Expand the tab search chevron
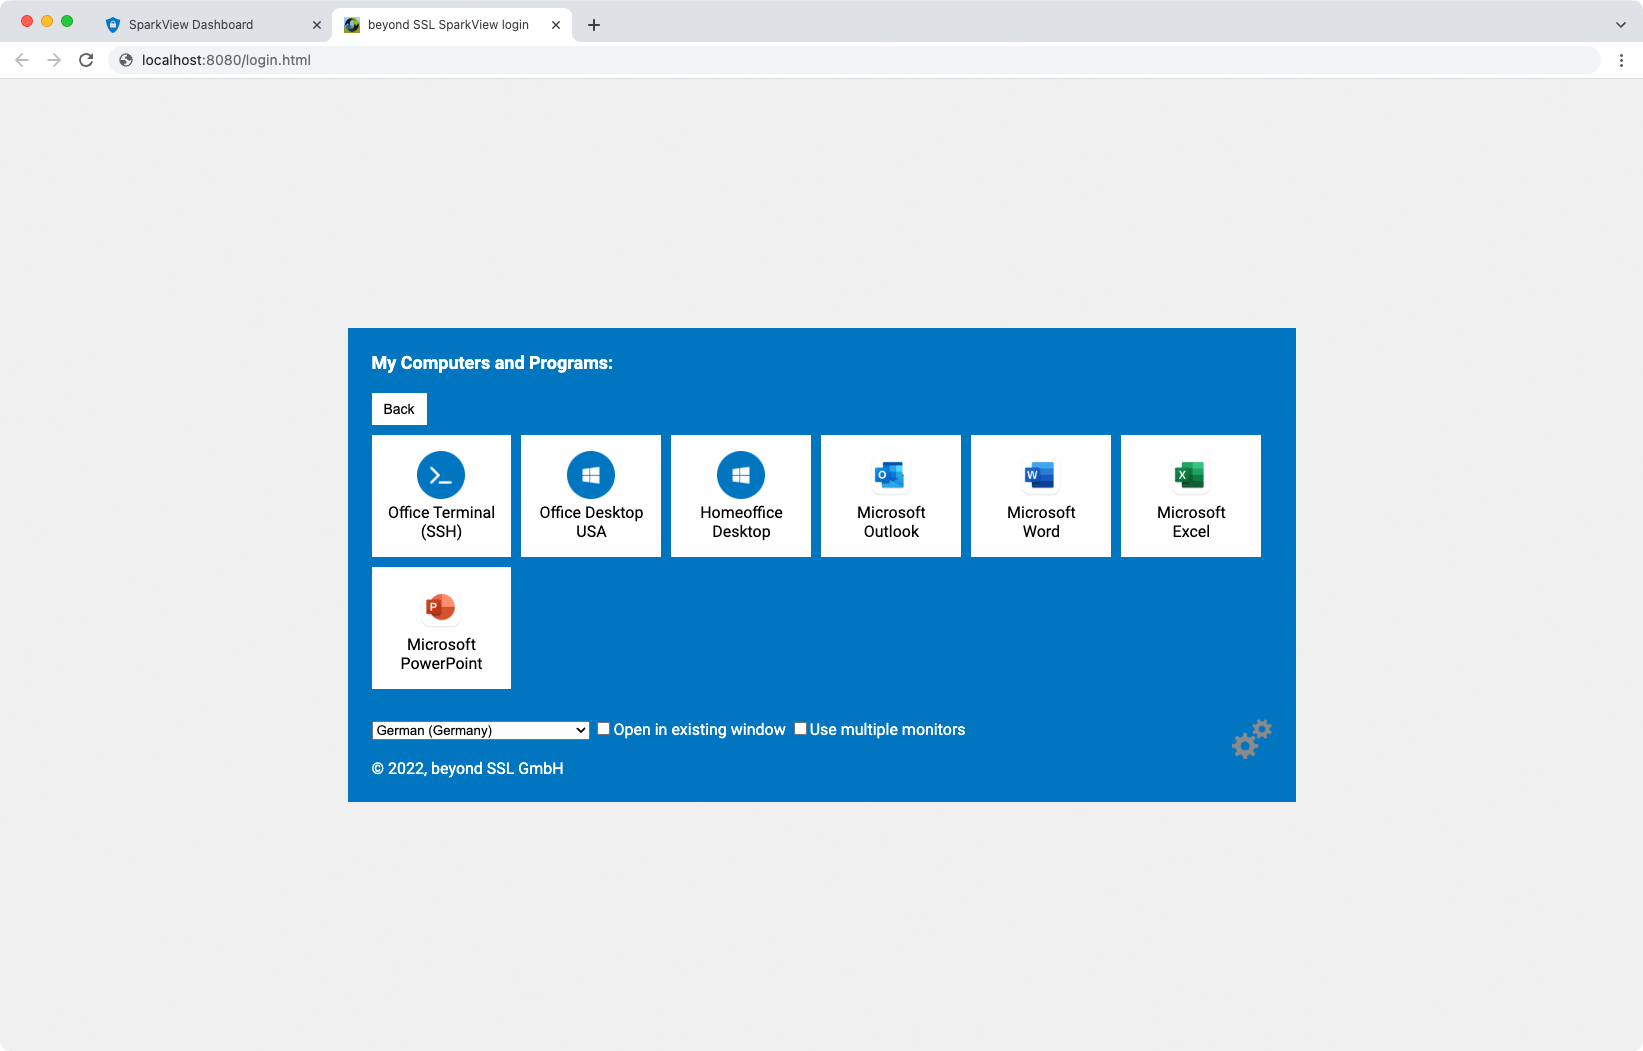 click(x=1621, y=25)
